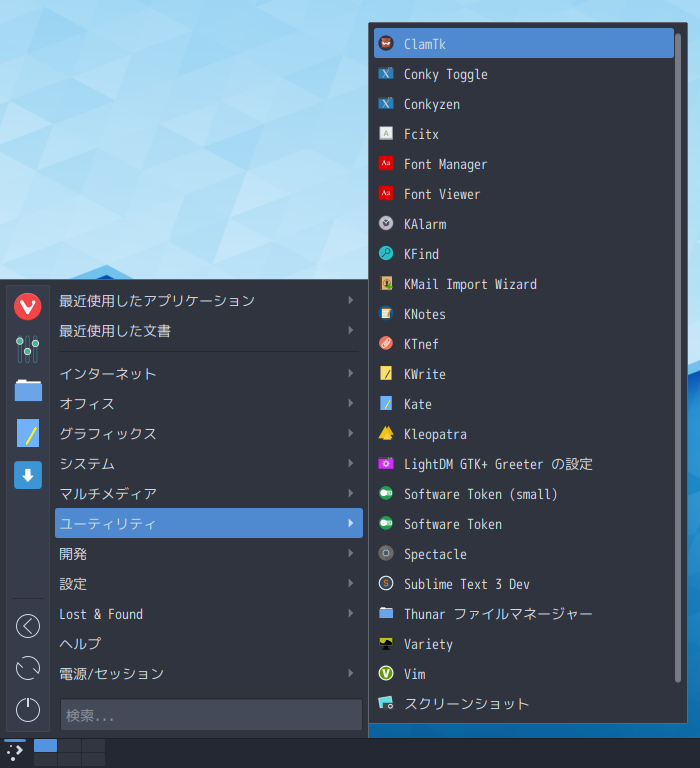
Task: Open file manager folder icon in sidebar
Action: (28, 390)
